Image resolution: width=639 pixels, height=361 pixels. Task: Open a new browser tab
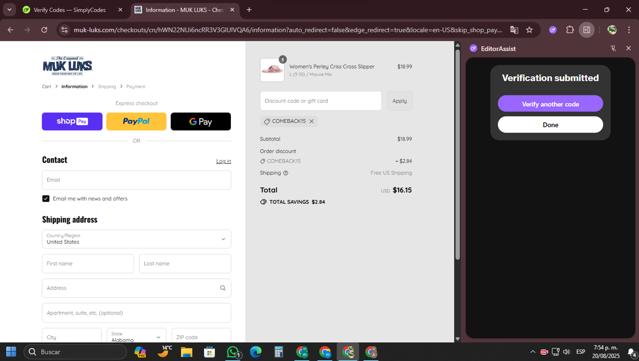(249, 10)
